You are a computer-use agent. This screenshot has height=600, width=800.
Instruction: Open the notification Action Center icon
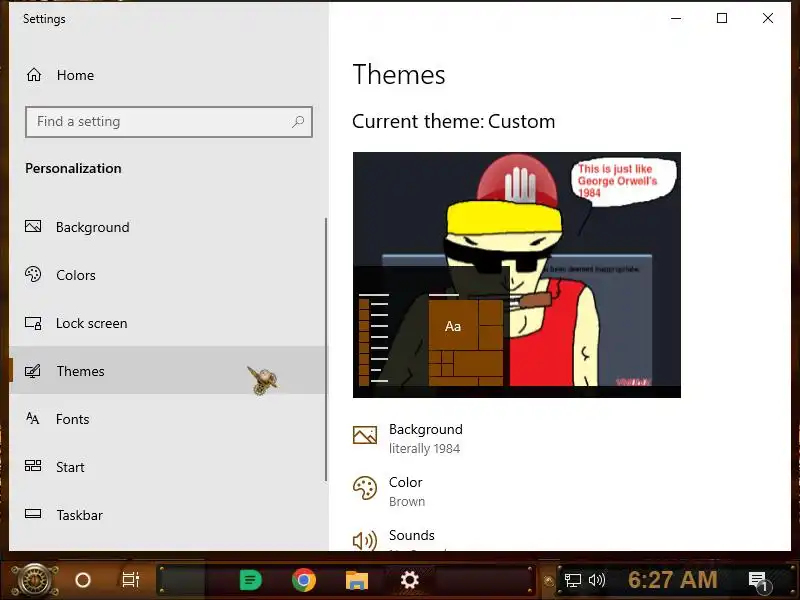[x=758, y=580]
